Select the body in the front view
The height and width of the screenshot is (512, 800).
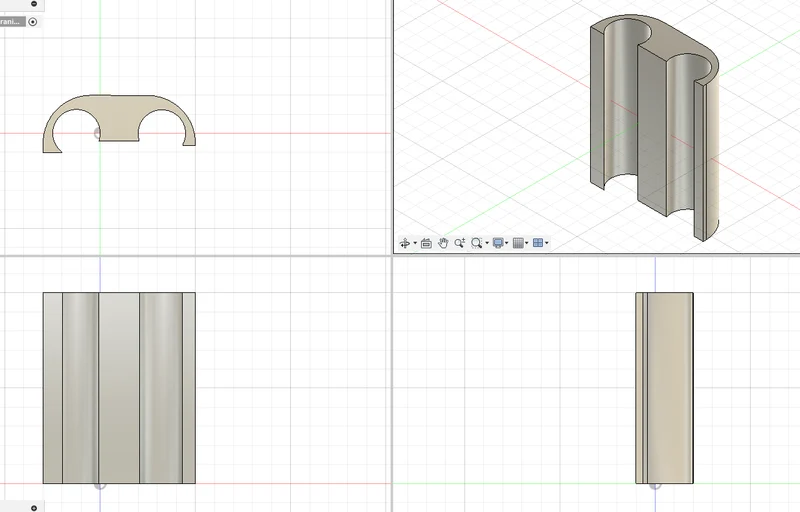119,388
